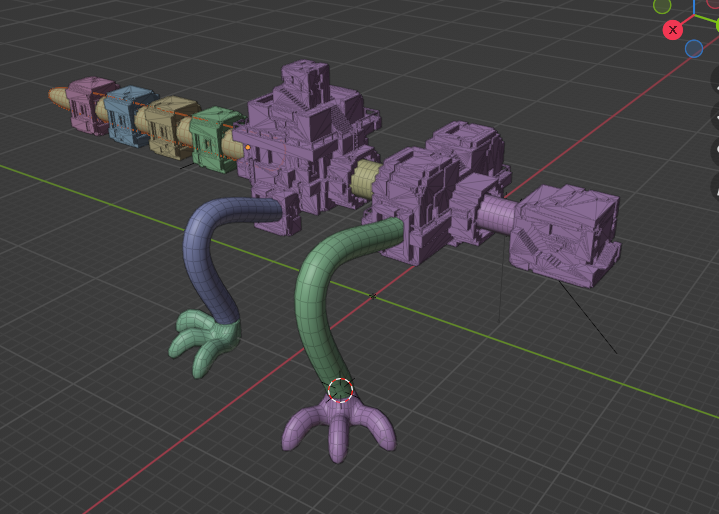Select the tan block segment
The image size is (719, 514).
(x=169, y=125)
